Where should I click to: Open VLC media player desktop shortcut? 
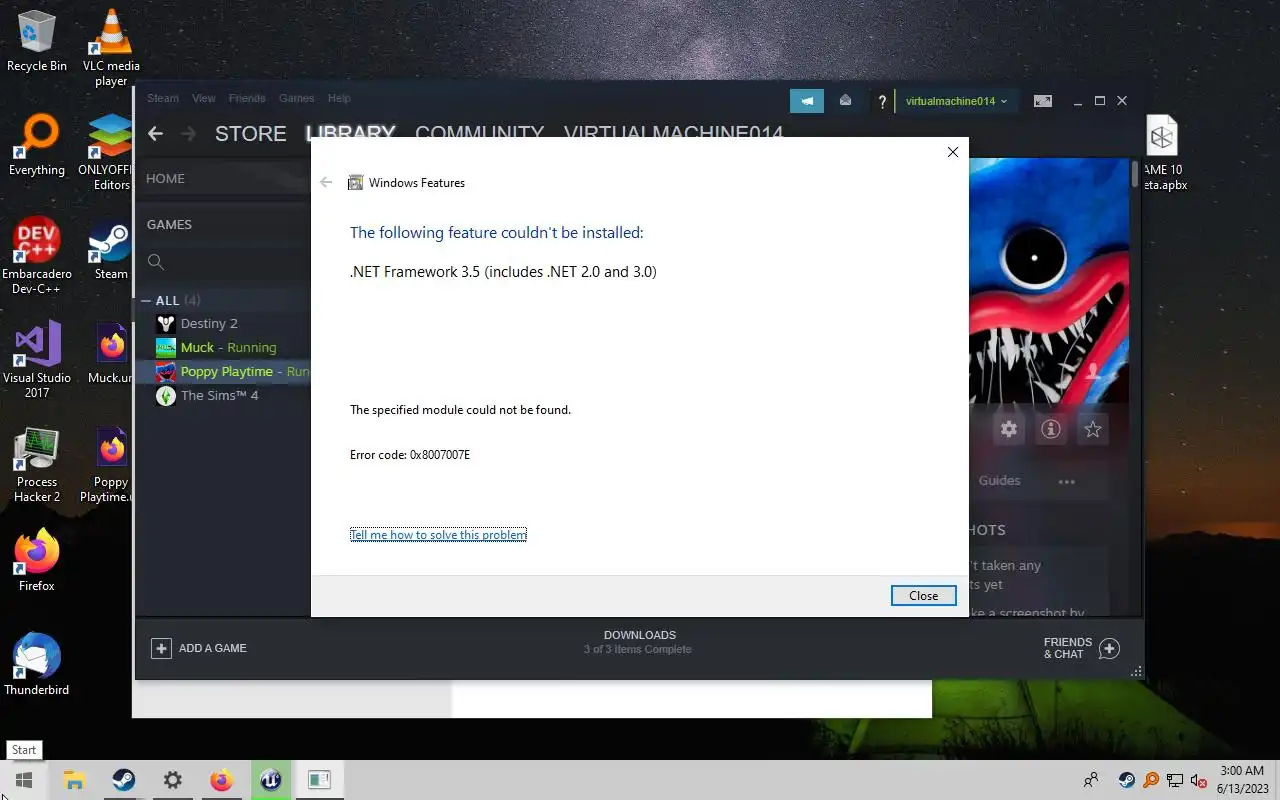coord(111,47)
